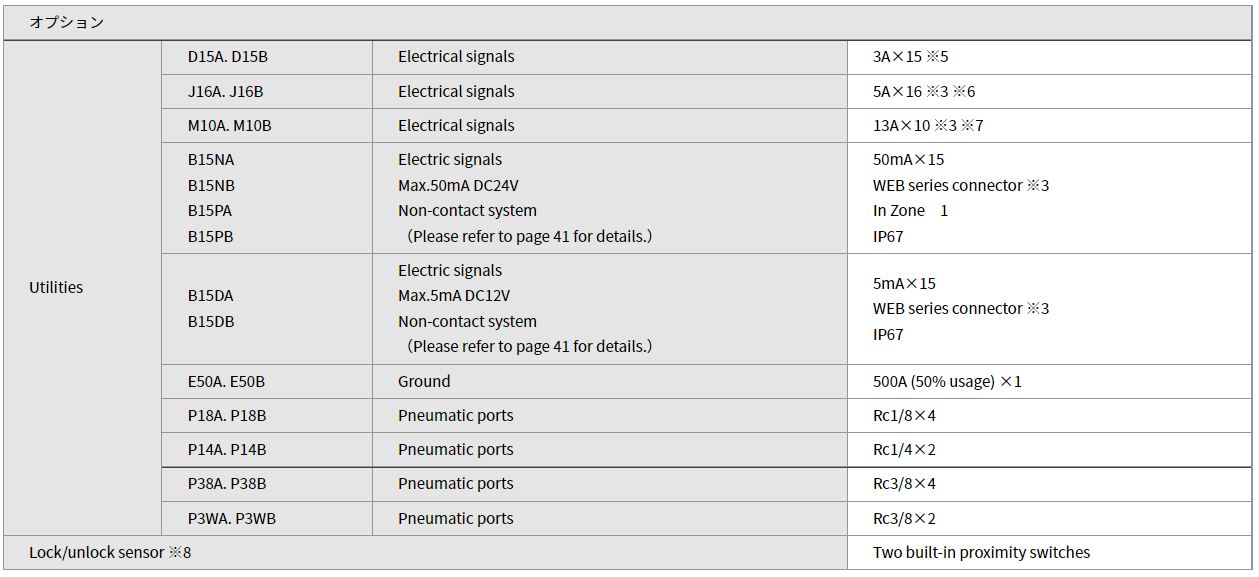Click the M10A. M10B model code

230,126
